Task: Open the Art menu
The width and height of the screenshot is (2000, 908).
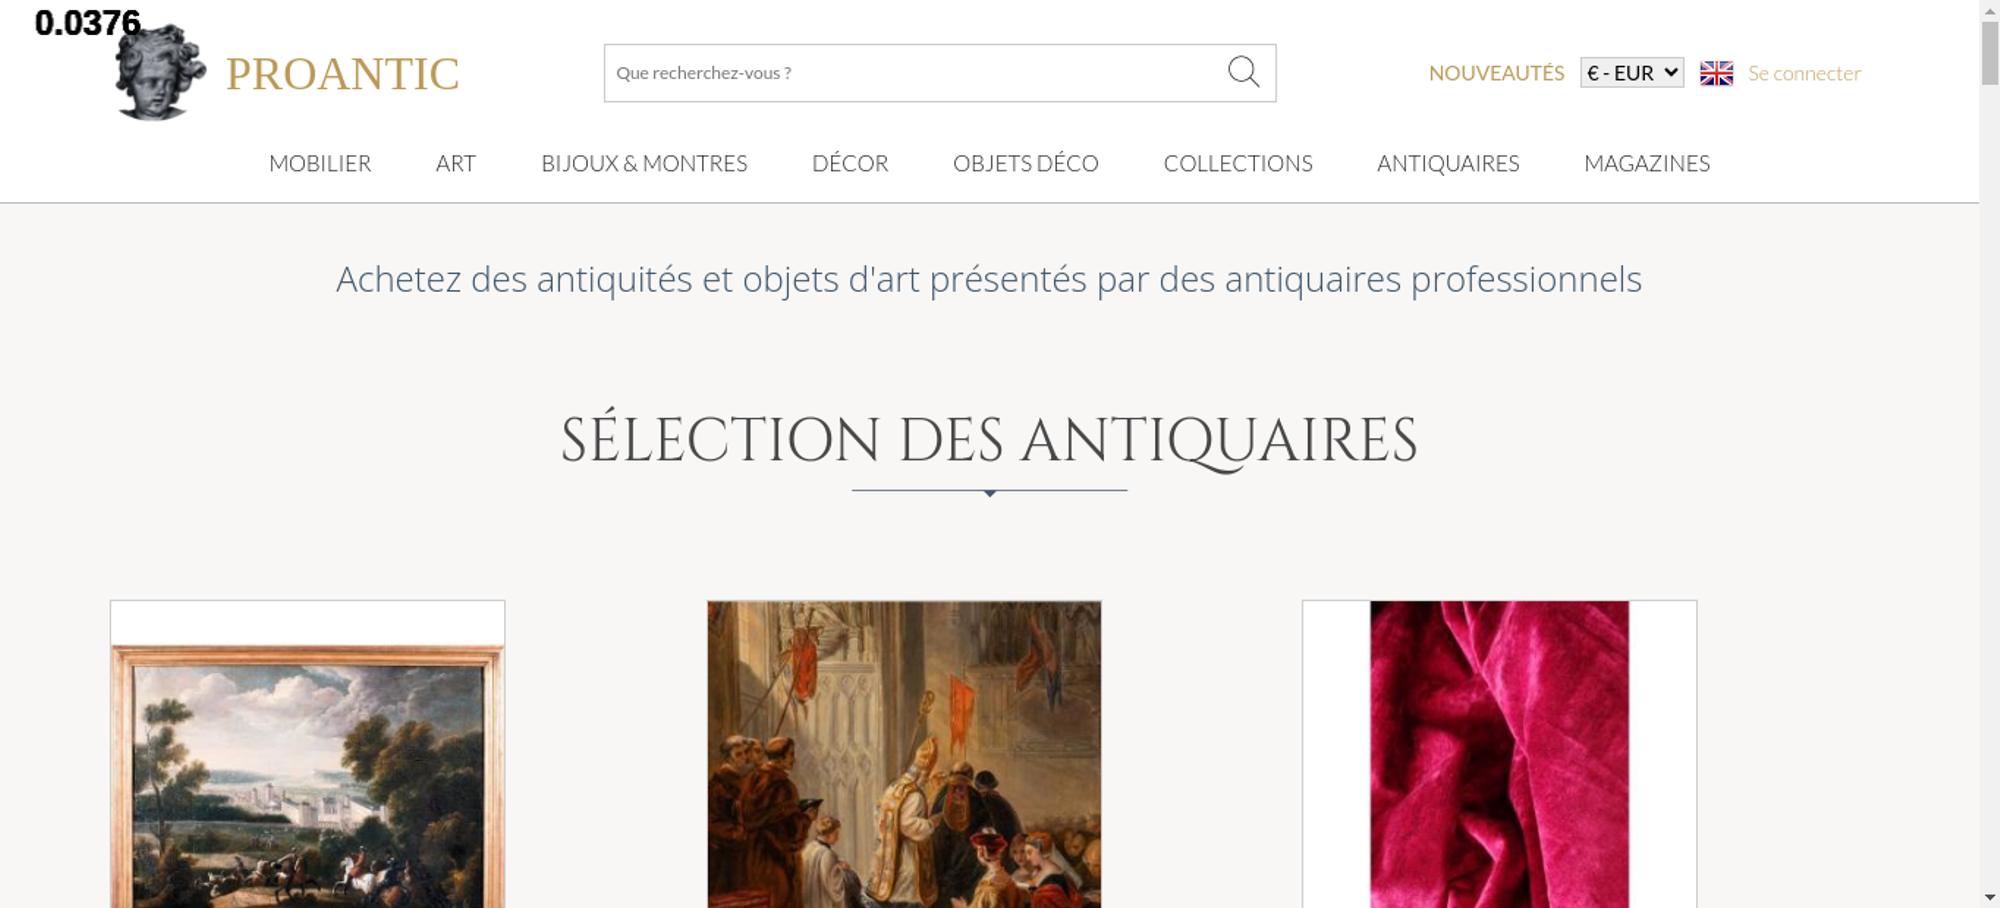Action: (456, 163)
